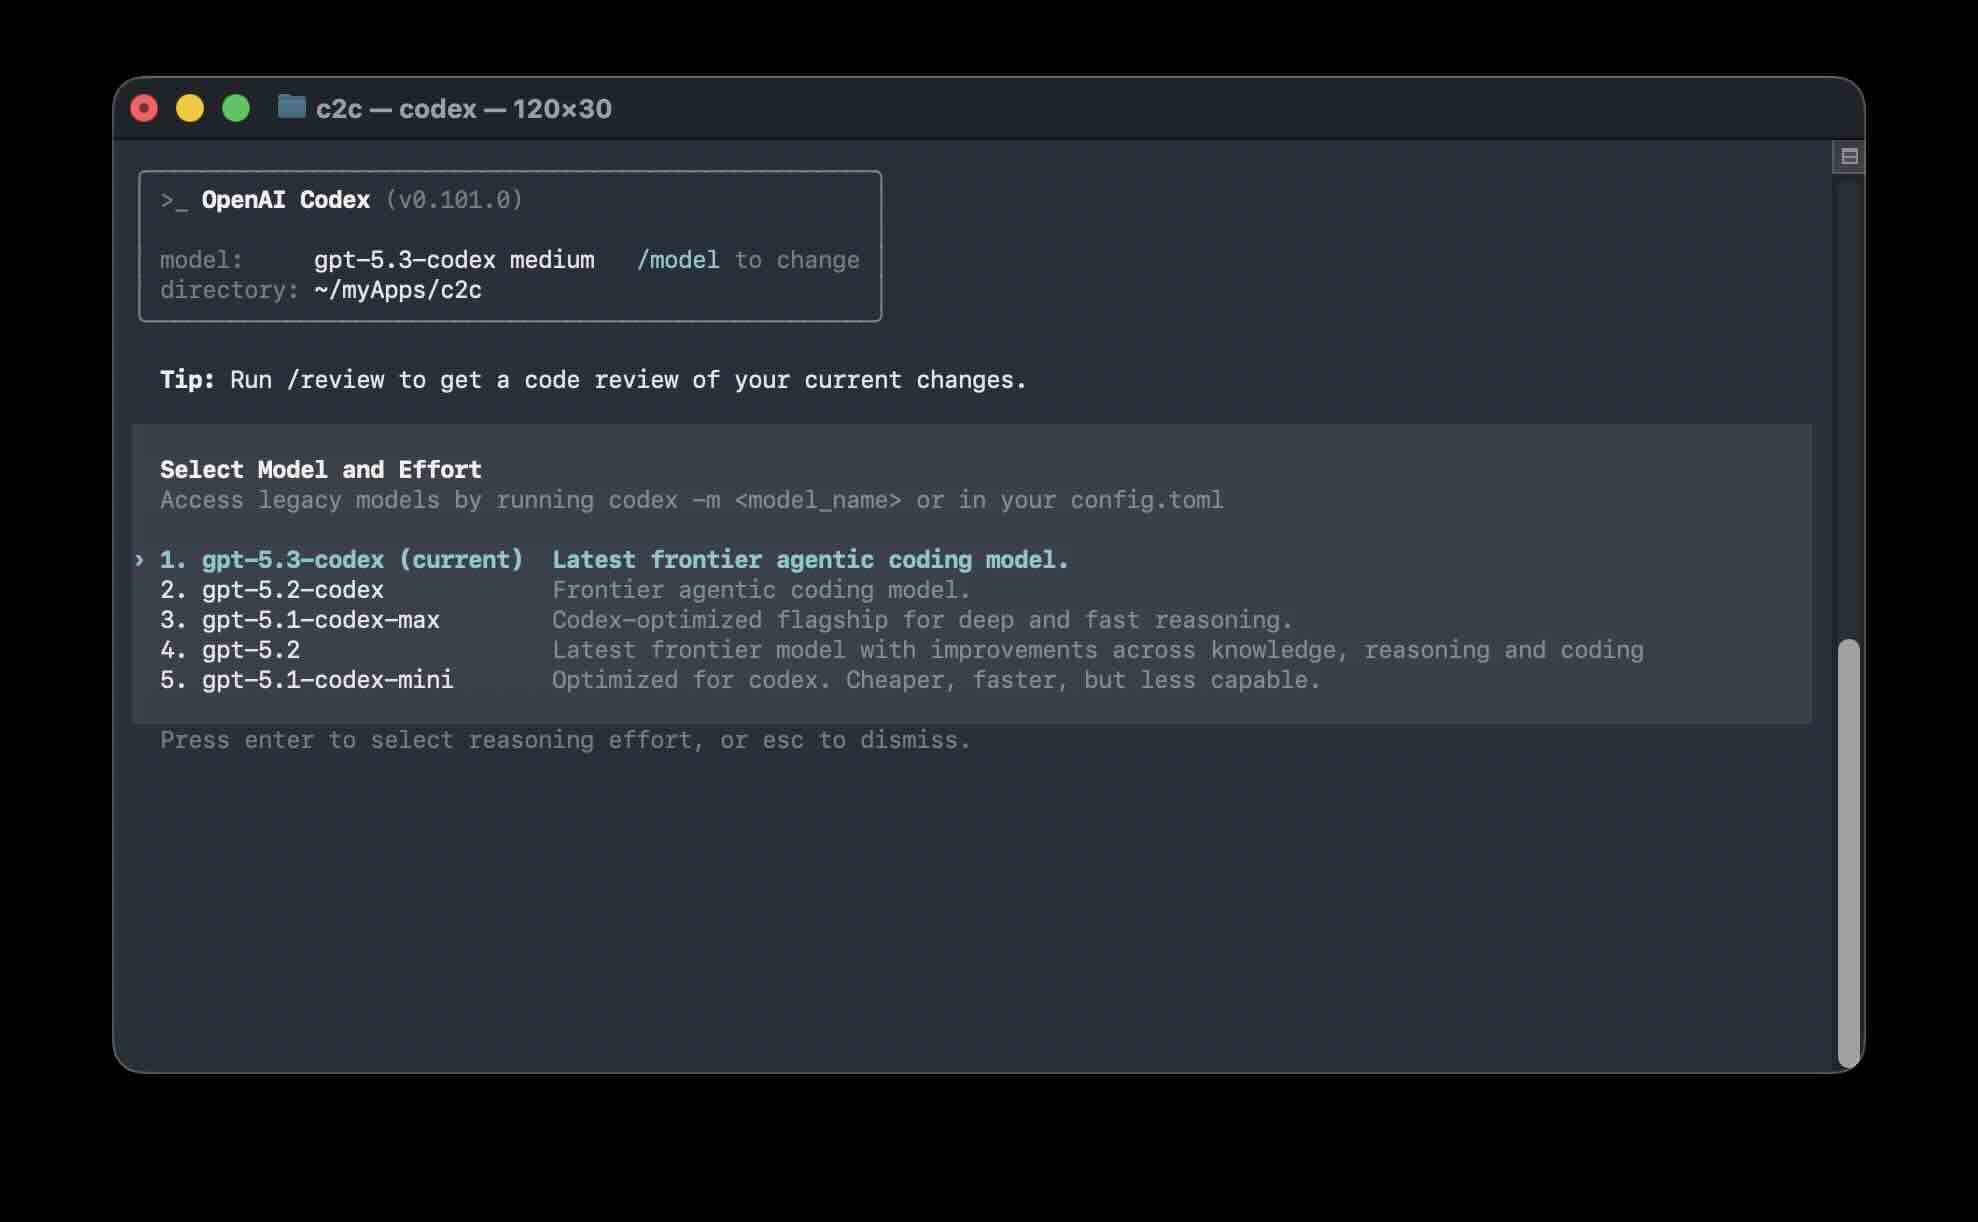This screenshot has width=1978, height=1222.
Task: Click the Press enter to select reasoning effort hint
Action: pyautogui.click(x=565, y=740)
